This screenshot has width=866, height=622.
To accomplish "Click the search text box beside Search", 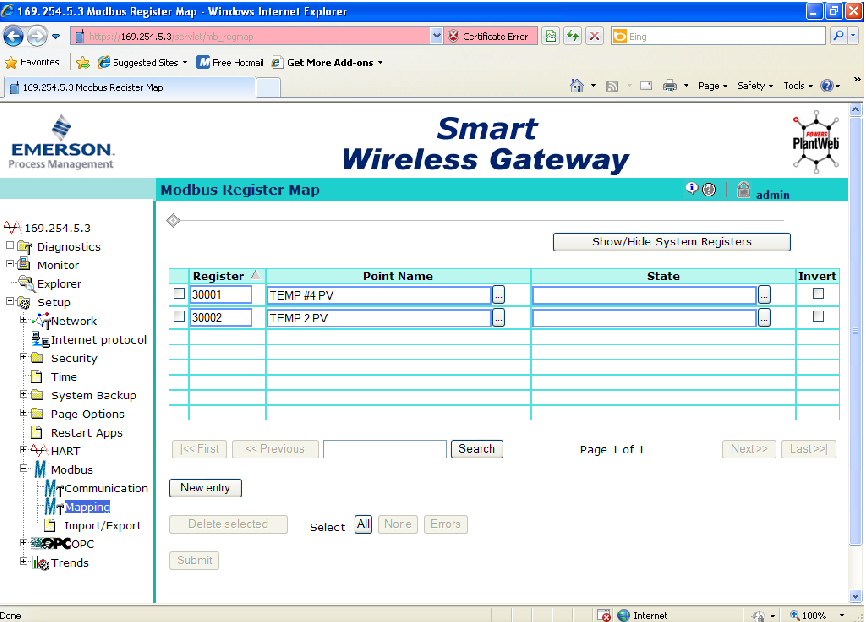I will [384, 449].
